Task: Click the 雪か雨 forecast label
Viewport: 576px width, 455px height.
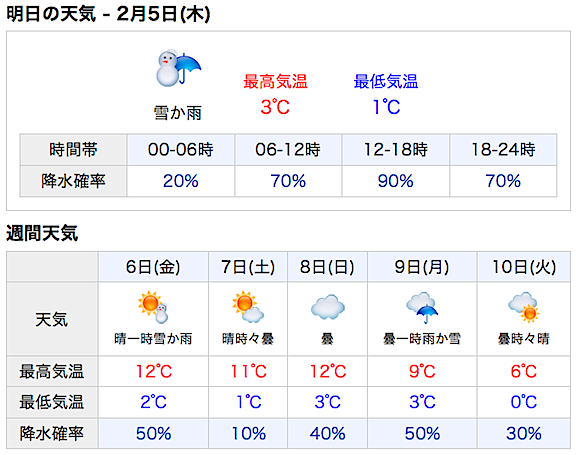Action: [x=178, y=113]
